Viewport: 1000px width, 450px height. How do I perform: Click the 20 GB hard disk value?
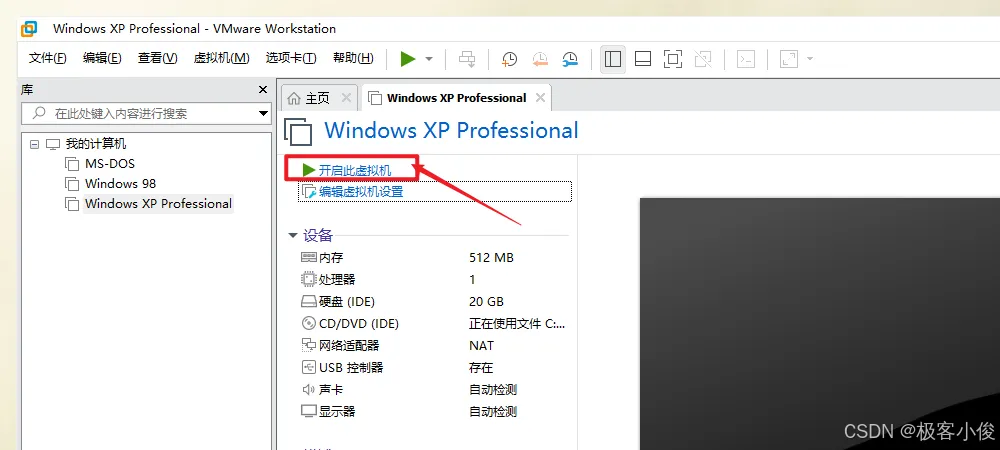[x=486, y=301]
